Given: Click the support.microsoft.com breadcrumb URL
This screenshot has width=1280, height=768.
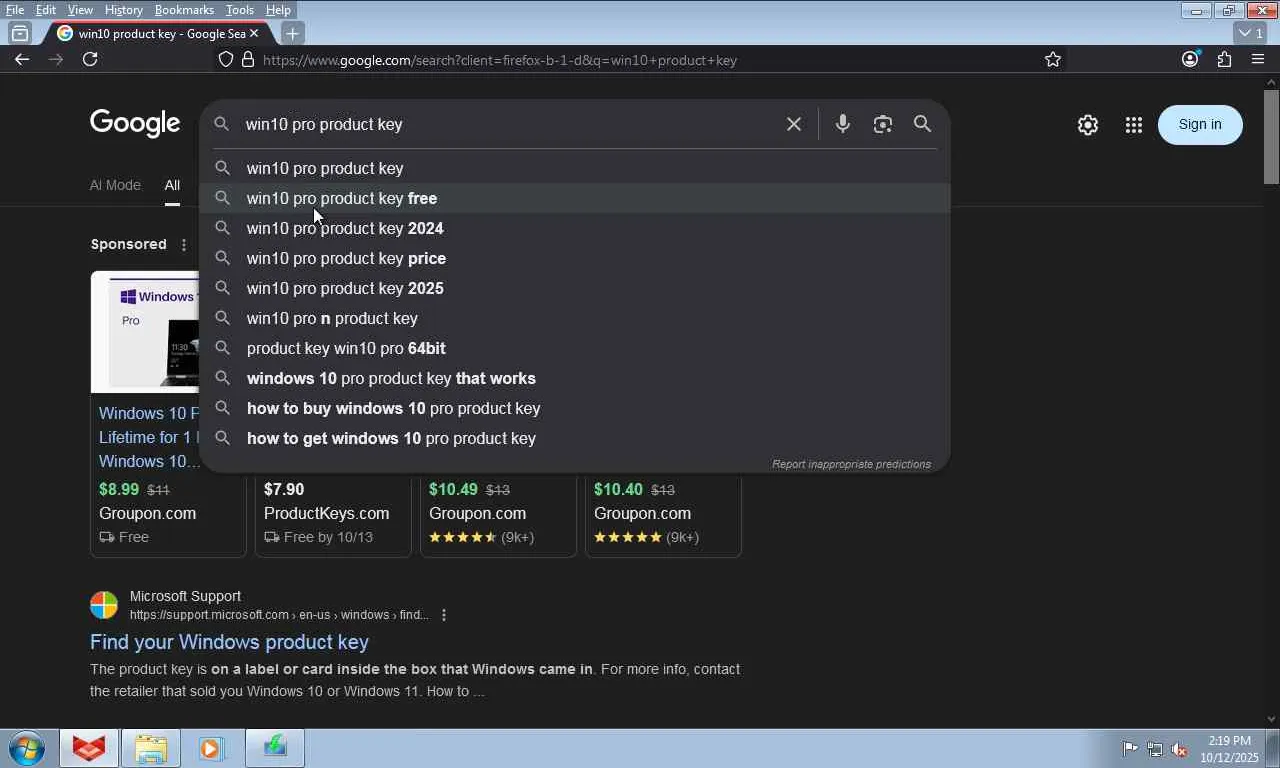Looking at the screenshot, I should pos(279,615).
